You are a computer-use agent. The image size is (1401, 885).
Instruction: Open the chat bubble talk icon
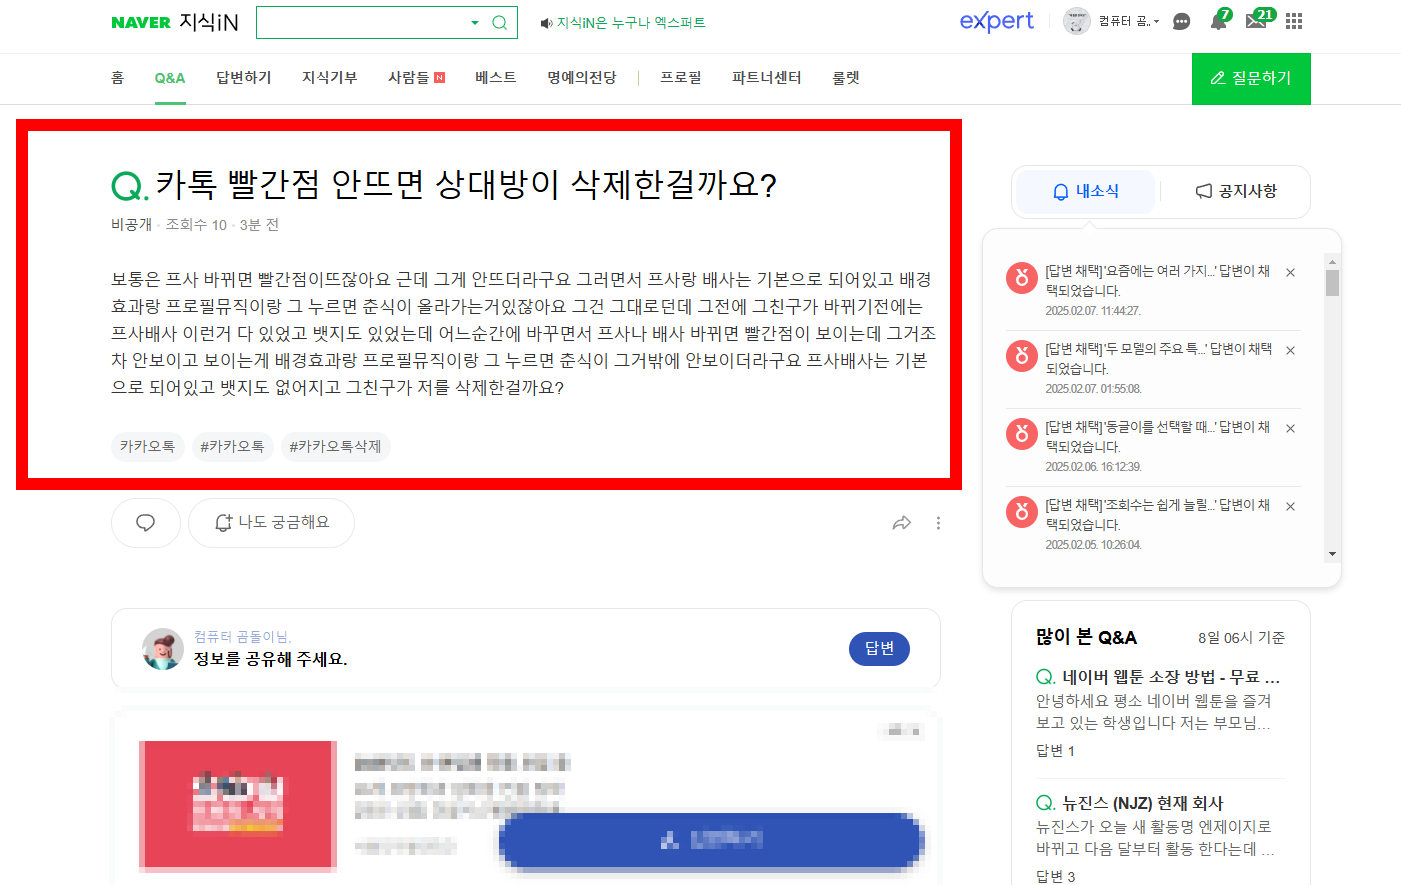point(1181,21)
